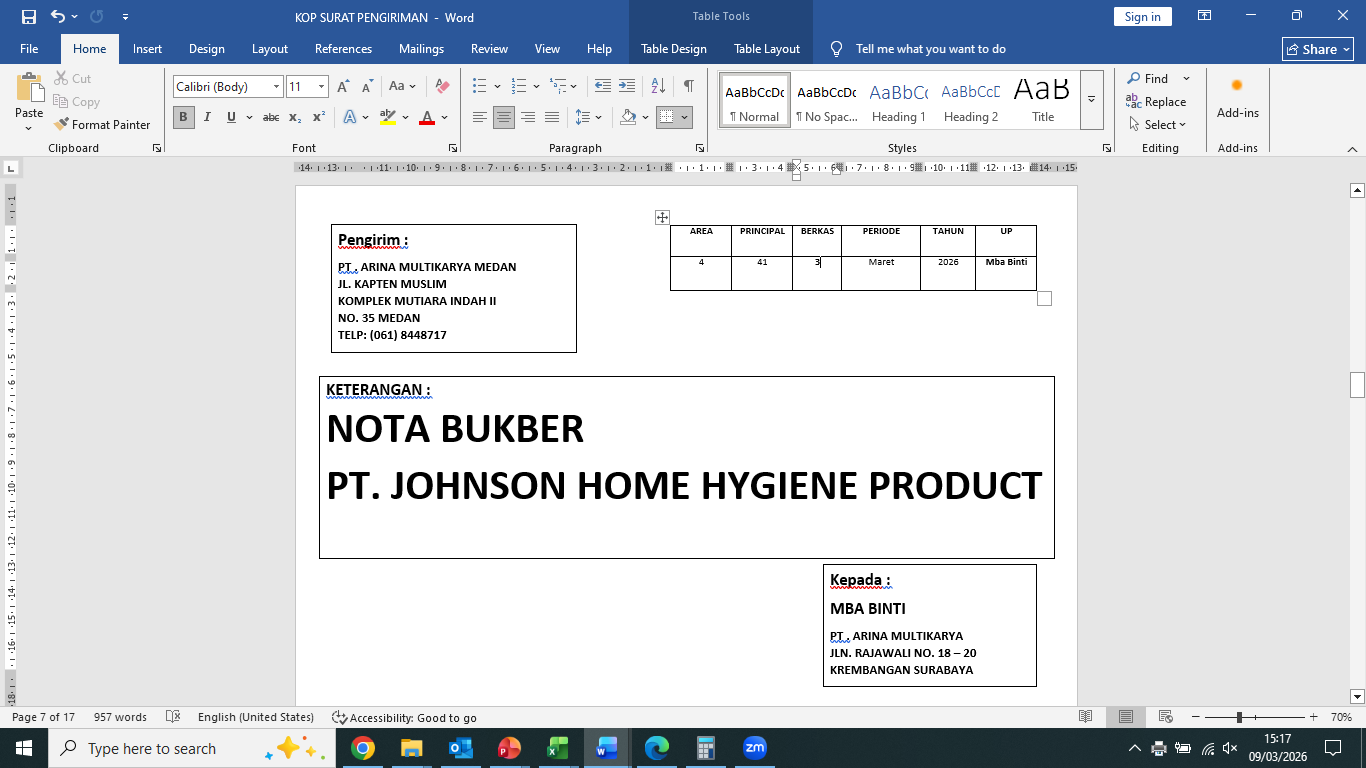Apply superscript formatting

coord(318,117)
